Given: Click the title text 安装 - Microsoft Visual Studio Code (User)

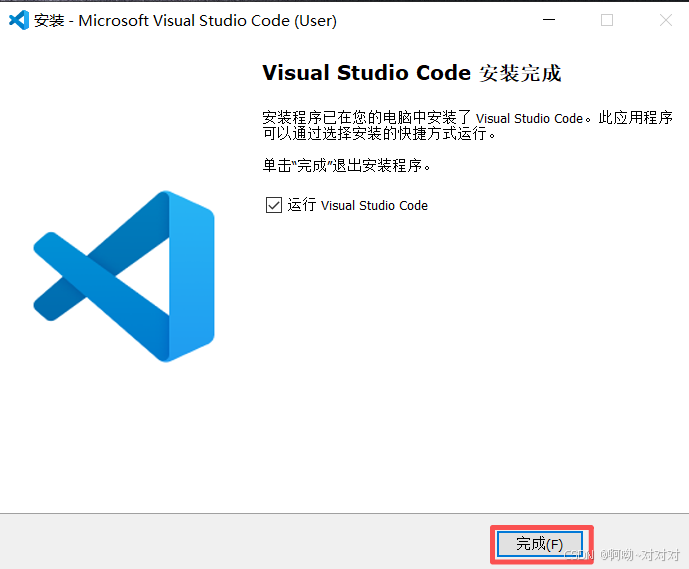Looking at the screenshot, I should pos(185,21).
